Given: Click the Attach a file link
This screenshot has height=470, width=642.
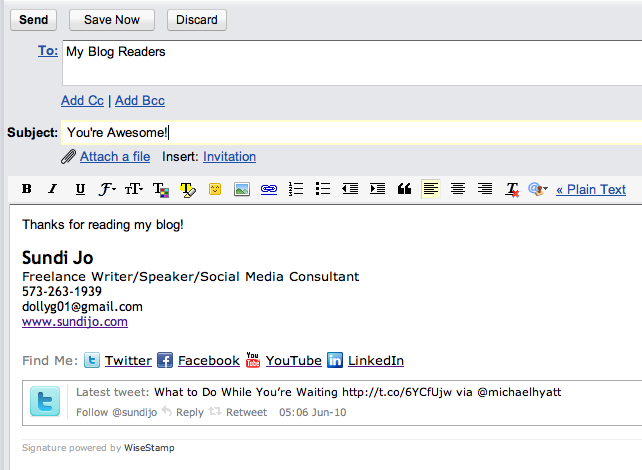Looking at the screenshot, I should pyautogui.click(x=115, y=157).
